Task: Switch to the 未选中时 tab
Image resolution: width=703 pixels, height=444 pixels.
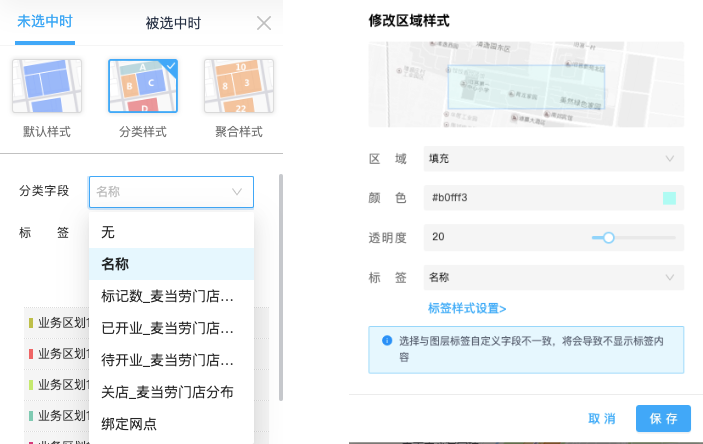Action: point(45,22)
